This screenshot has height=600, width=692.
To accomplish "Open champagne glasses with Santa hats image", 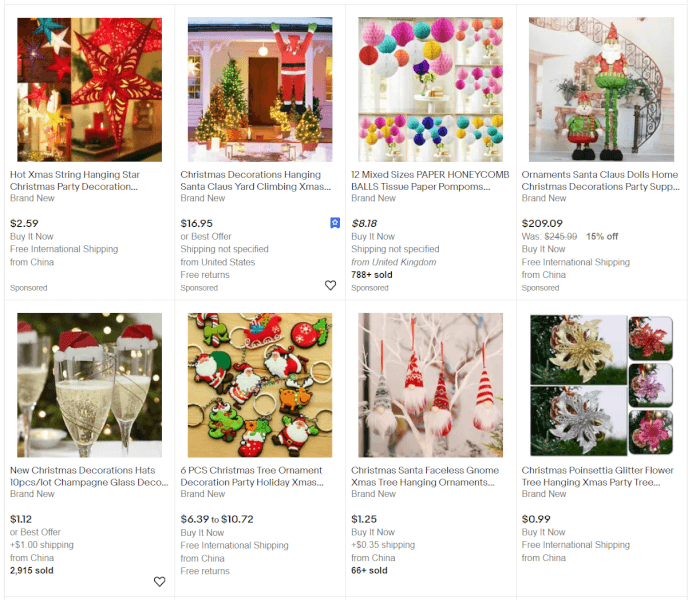I will (x=90, y=385).
